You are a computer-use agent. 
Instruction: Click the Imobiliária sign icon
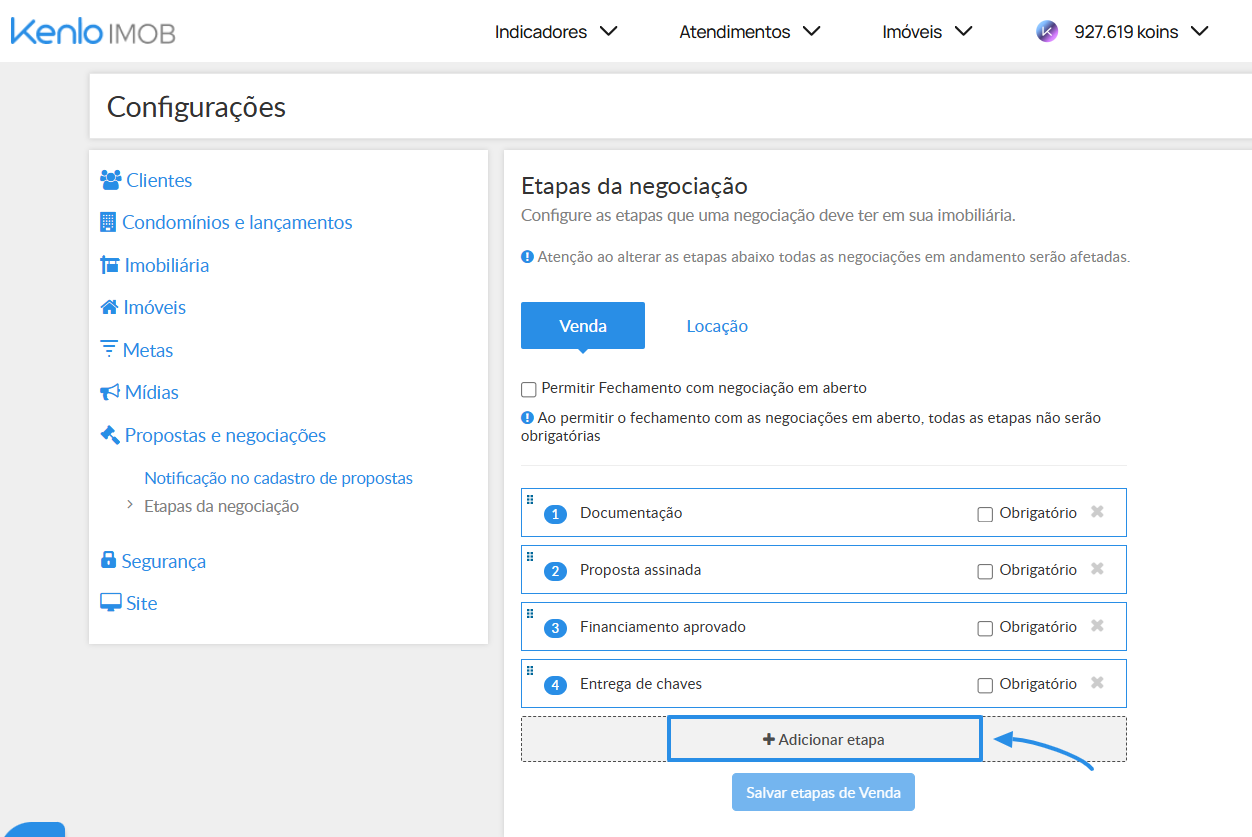110,265
